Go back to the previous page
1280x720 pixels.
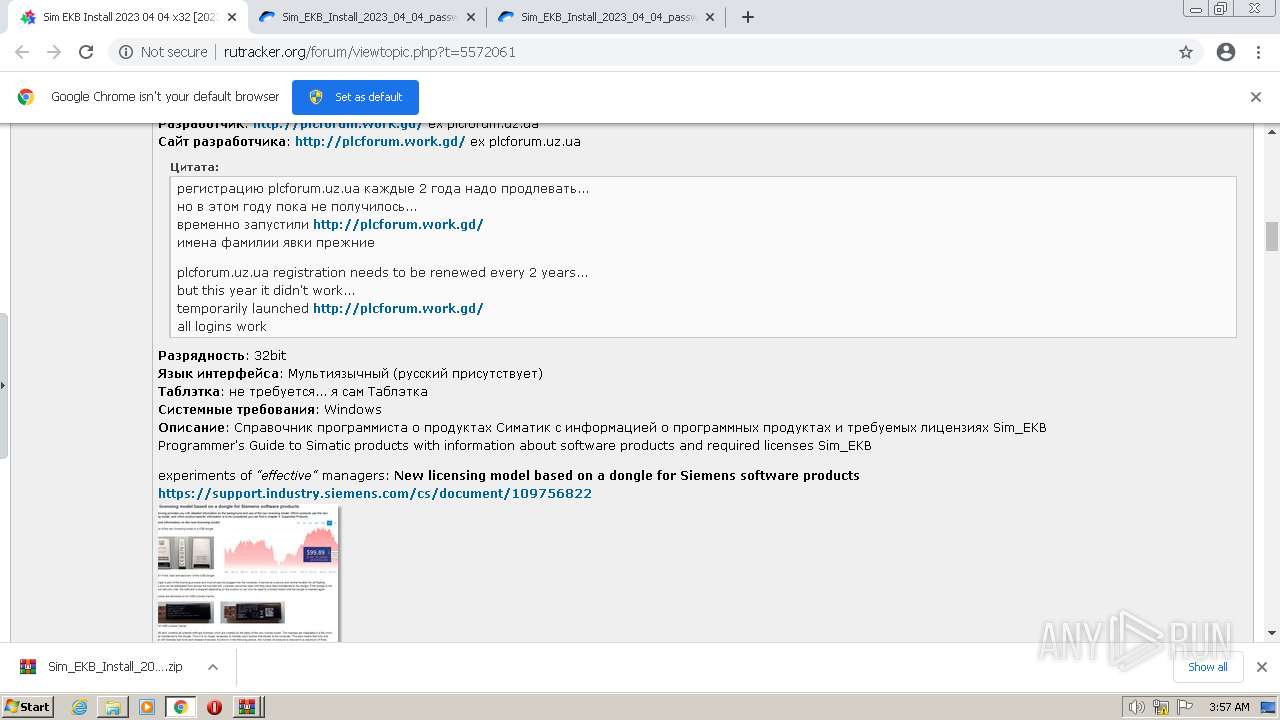click(x=22, y=52)
